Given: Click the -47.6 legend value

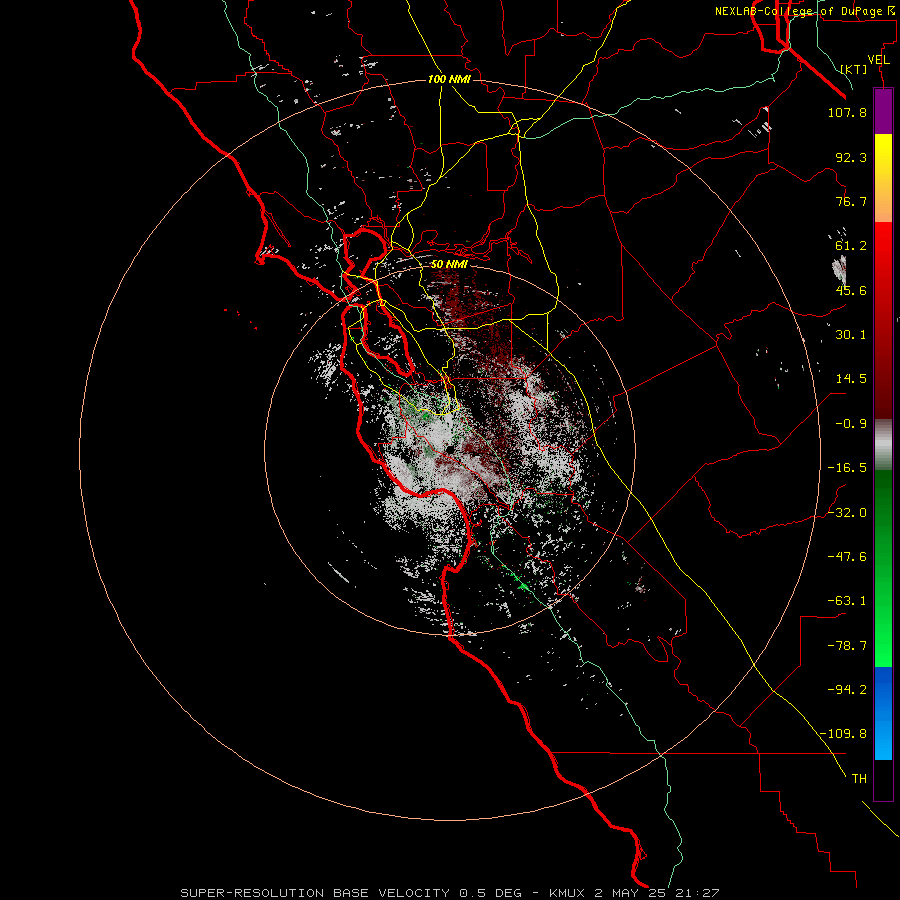Looking at the screenshot, I should click(847, 557).
